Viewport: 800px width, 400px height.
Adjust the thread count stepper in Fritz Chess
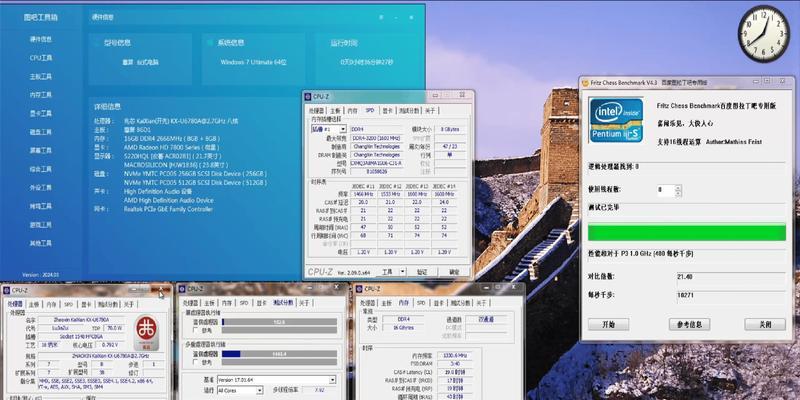[678, 191]
